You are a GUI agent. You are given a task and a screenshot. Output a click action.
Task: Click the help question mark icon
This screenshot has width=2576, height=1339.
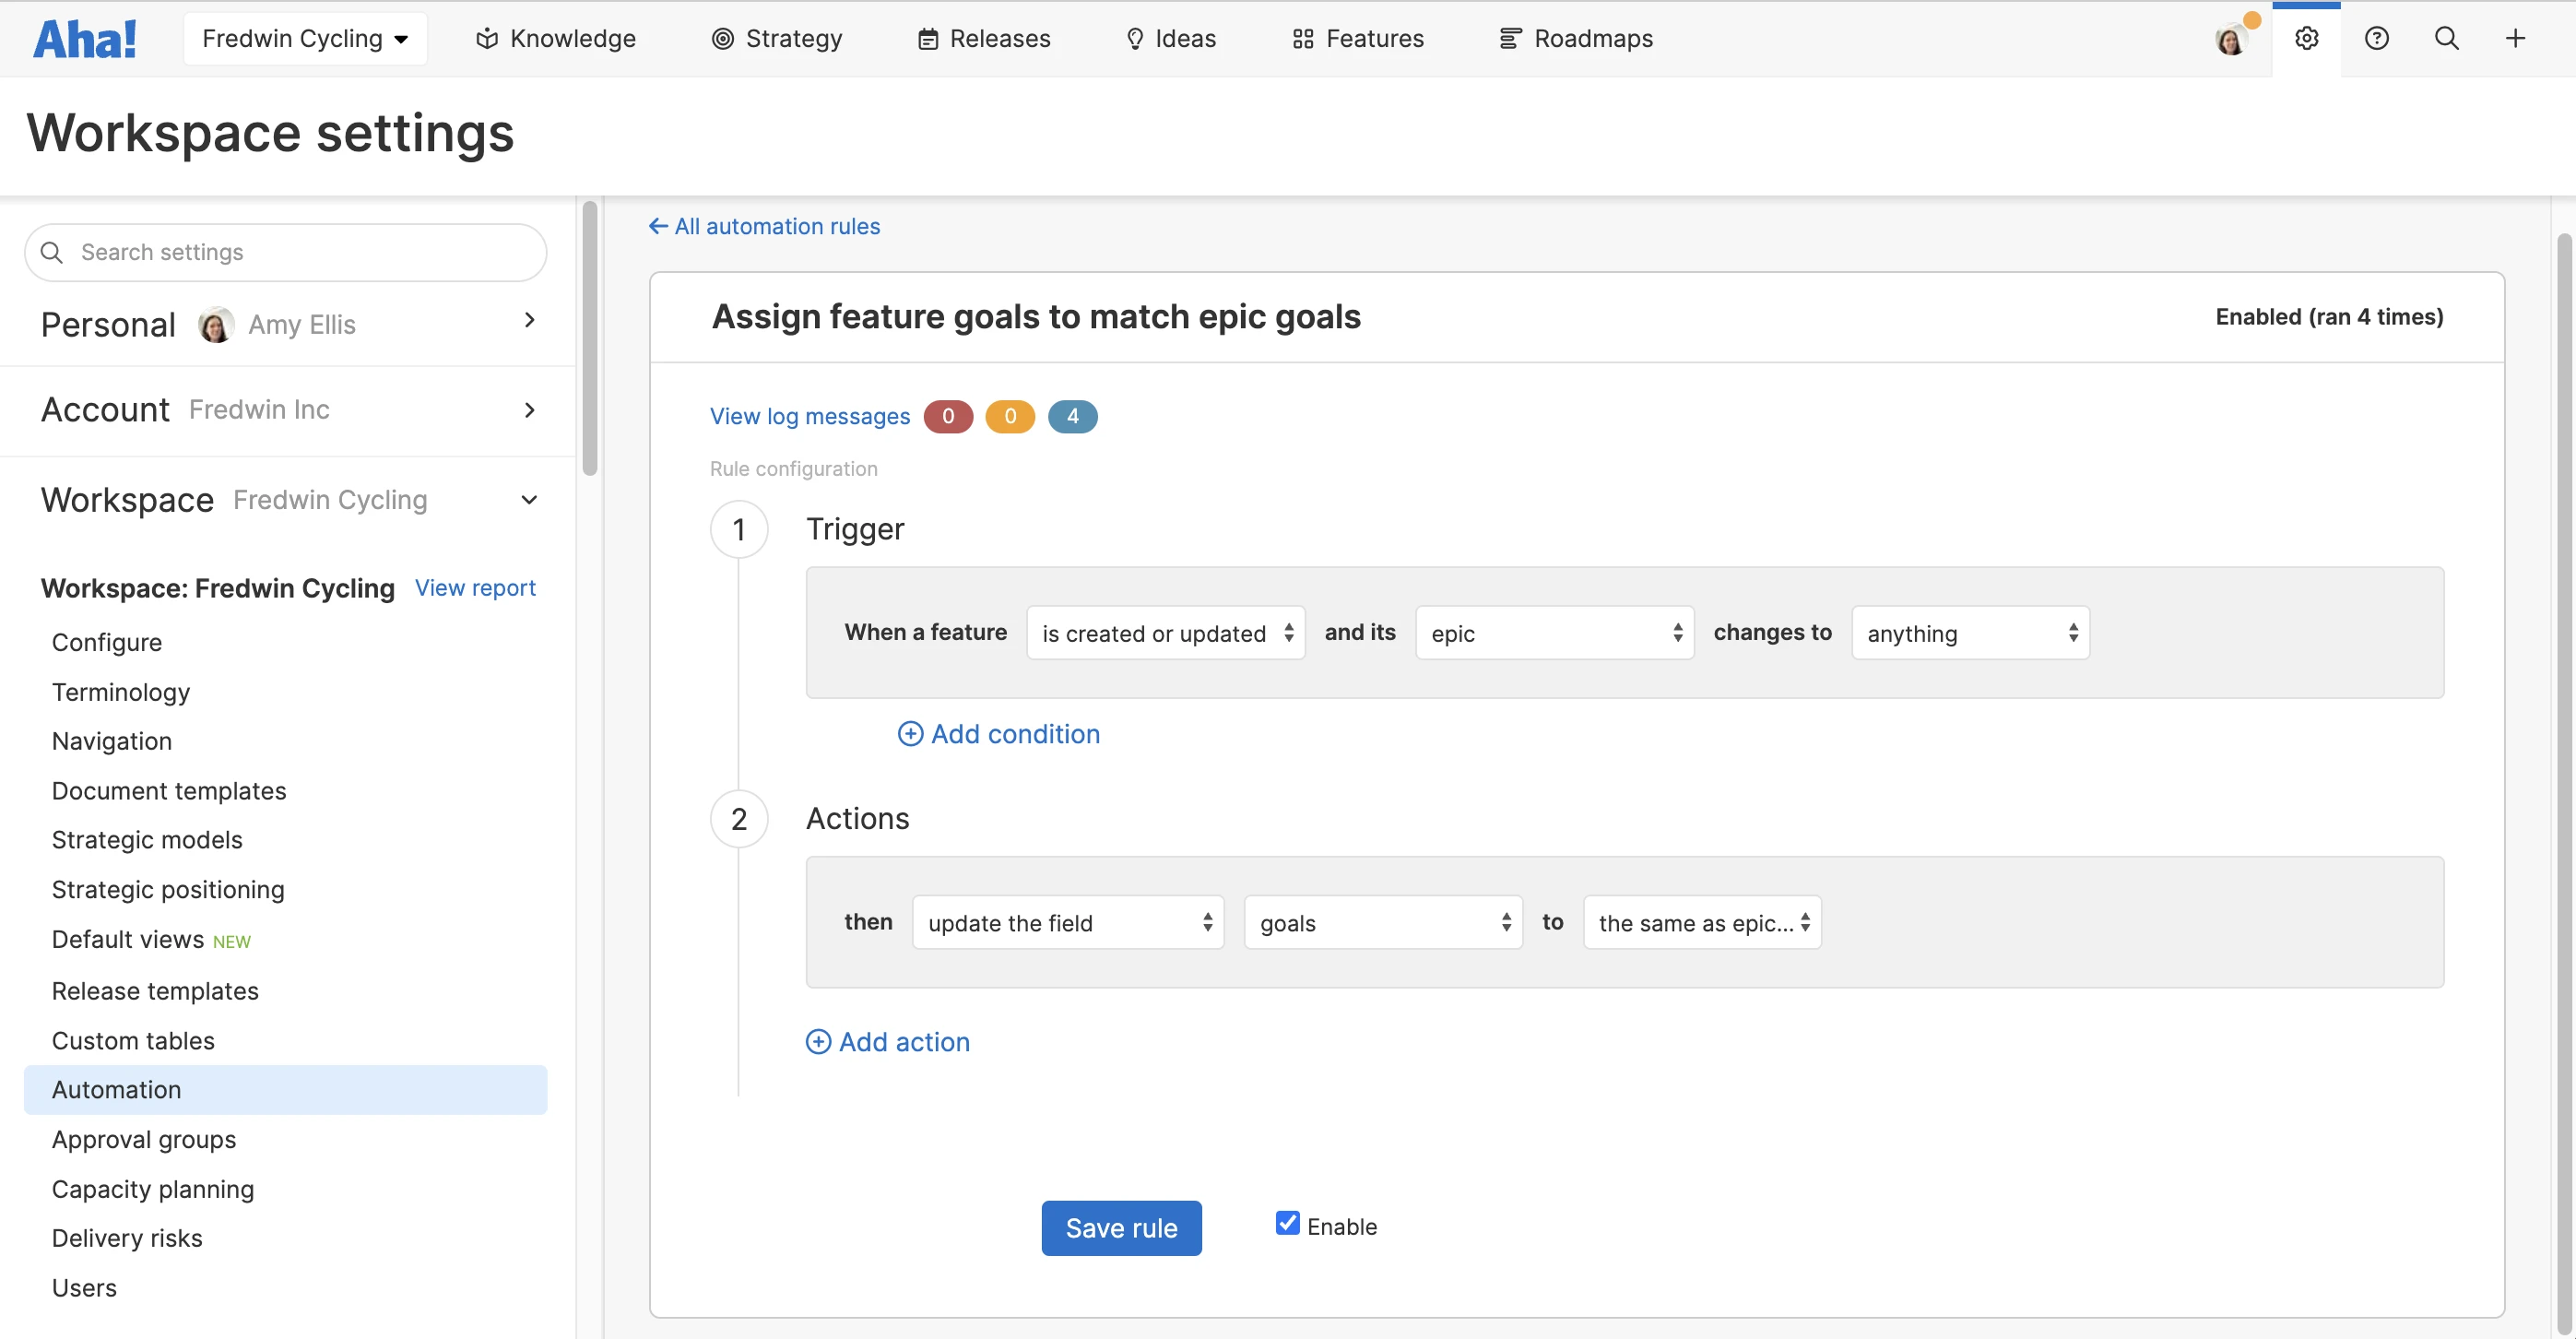tap(2376, 38)
